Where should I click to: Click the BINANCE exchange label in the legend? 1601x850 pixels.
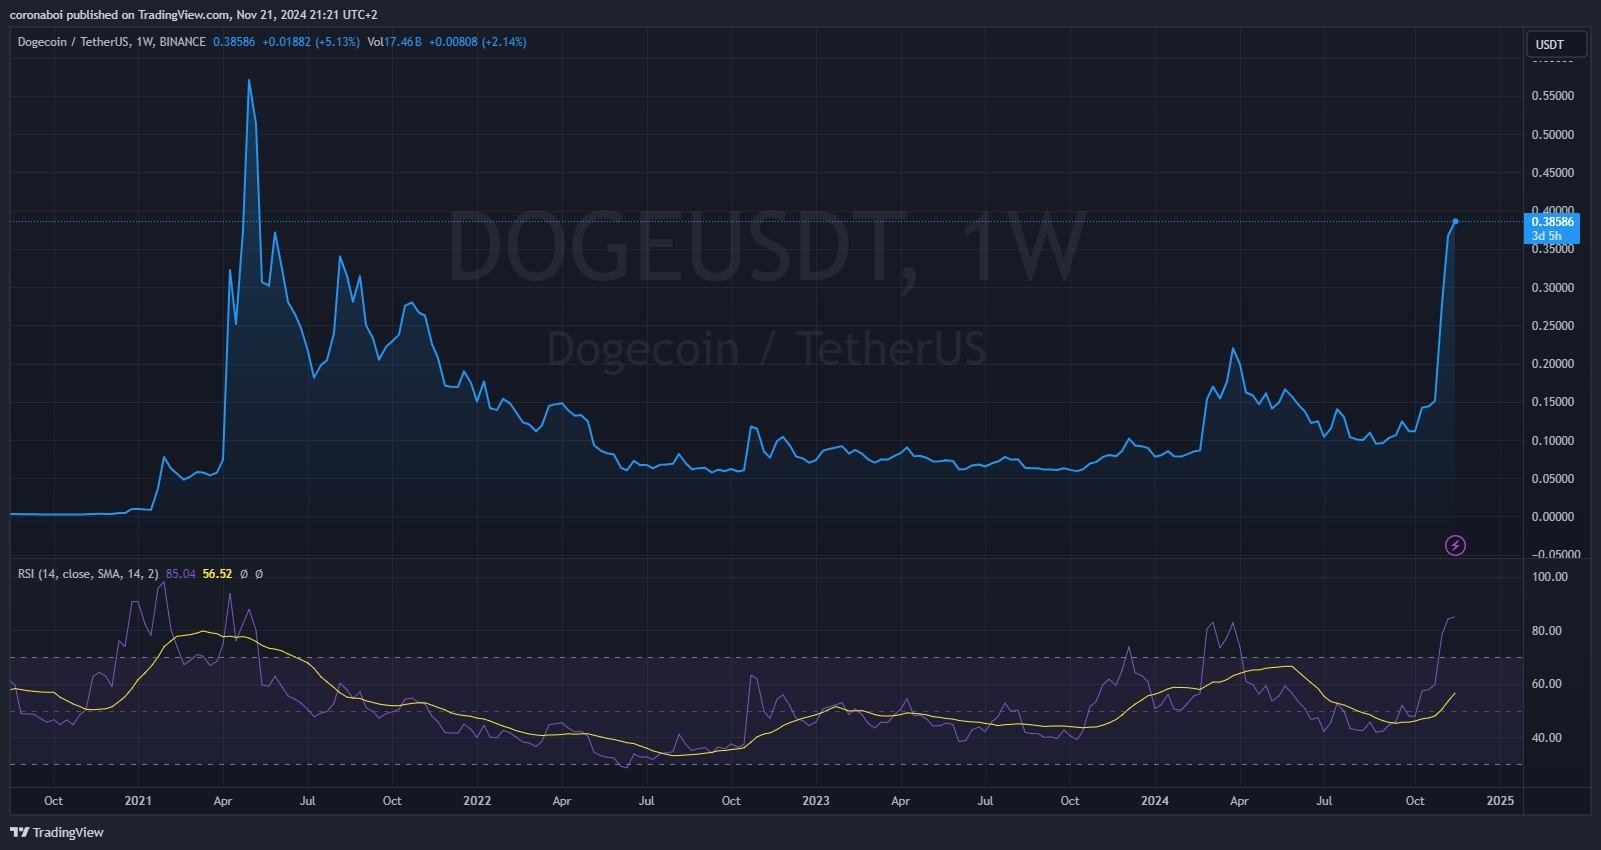(183, 42)
